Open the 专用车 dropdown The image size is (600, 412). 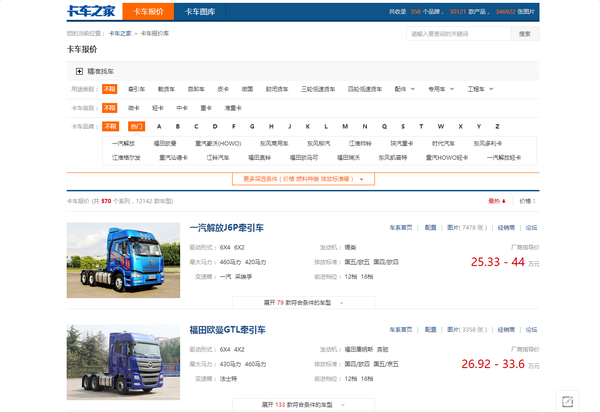(x=441, y=89)
